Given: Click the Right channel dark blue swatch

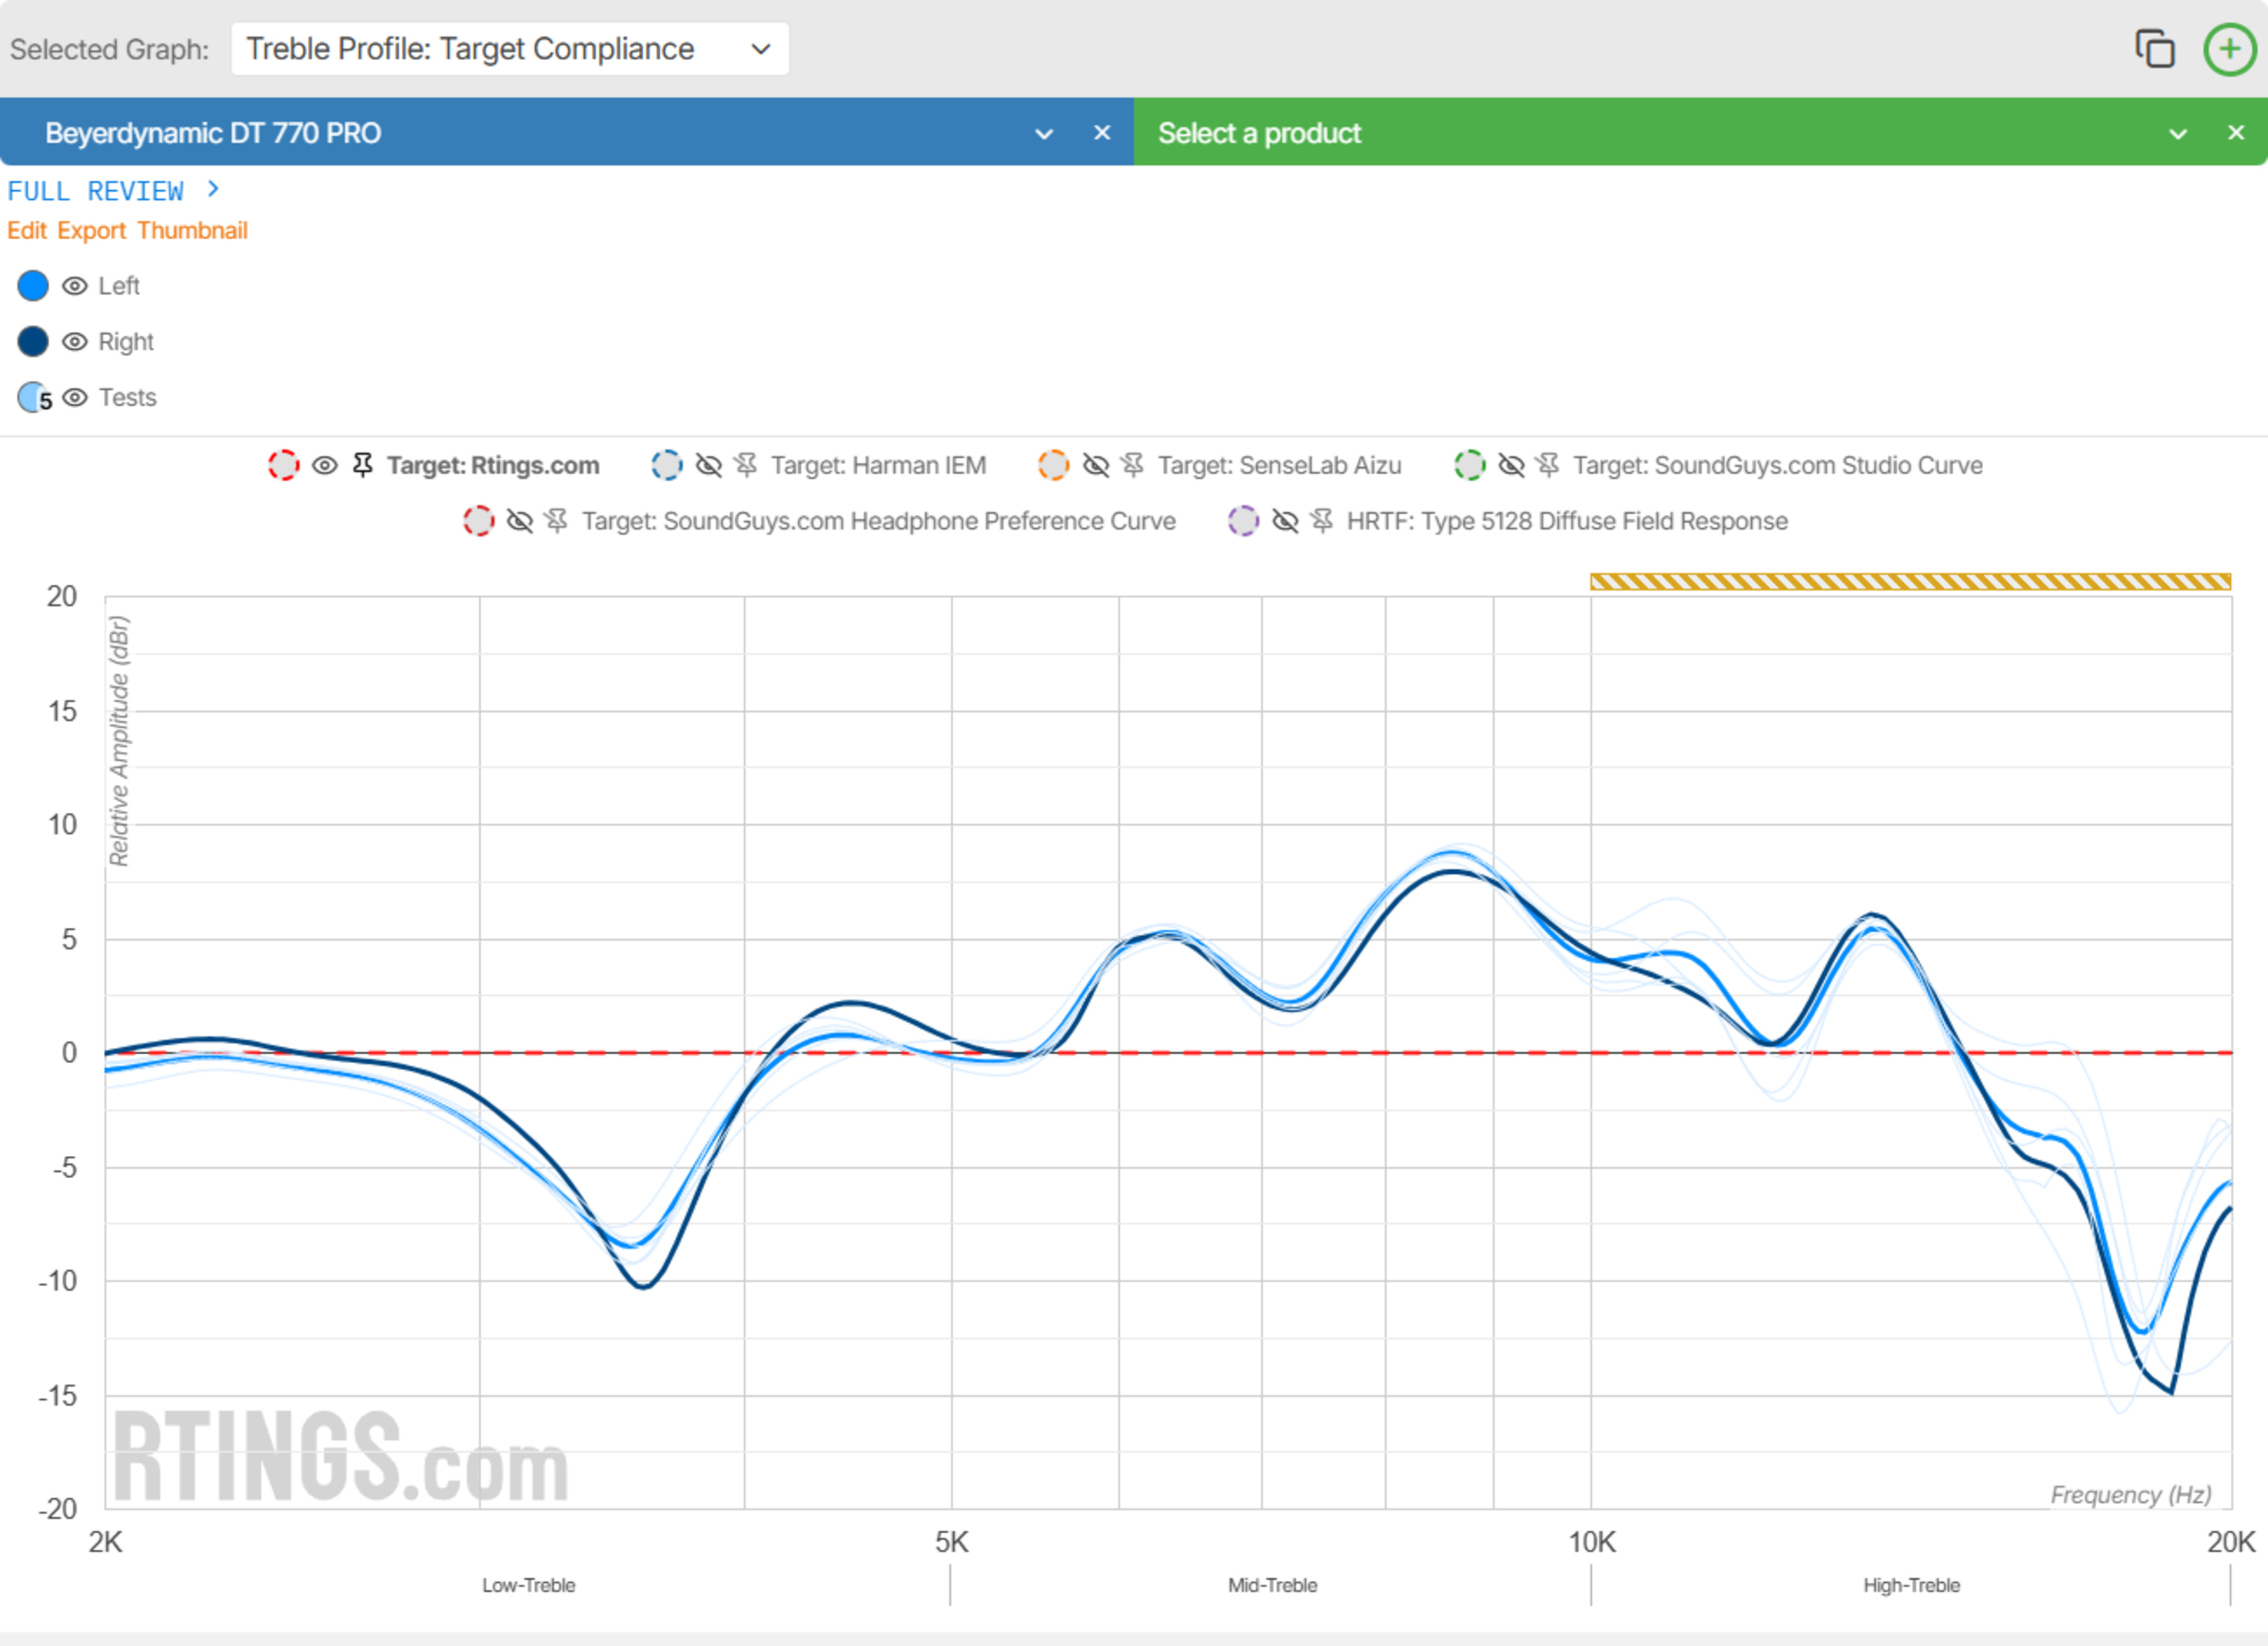Looking at the screenshot, I should coord(33,342).
